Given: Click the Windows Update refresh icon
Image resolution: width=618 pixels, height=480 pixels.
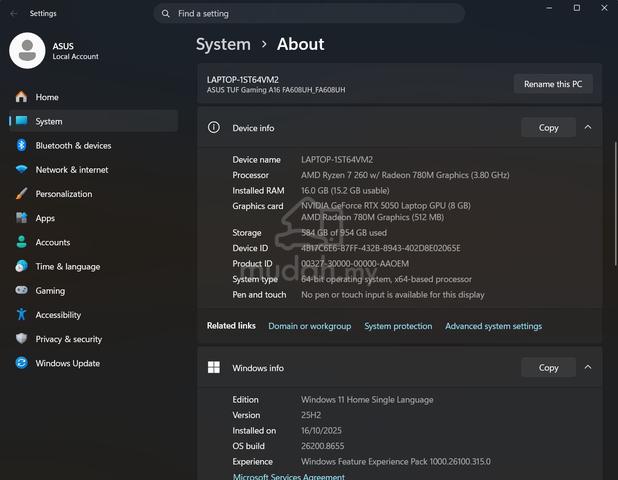Looking at the screenshot, I should (21, 363).
